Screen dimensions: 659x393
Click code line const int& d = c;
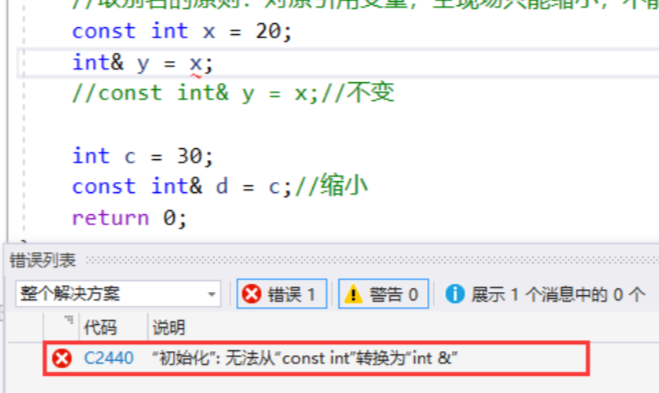[182, 187]
